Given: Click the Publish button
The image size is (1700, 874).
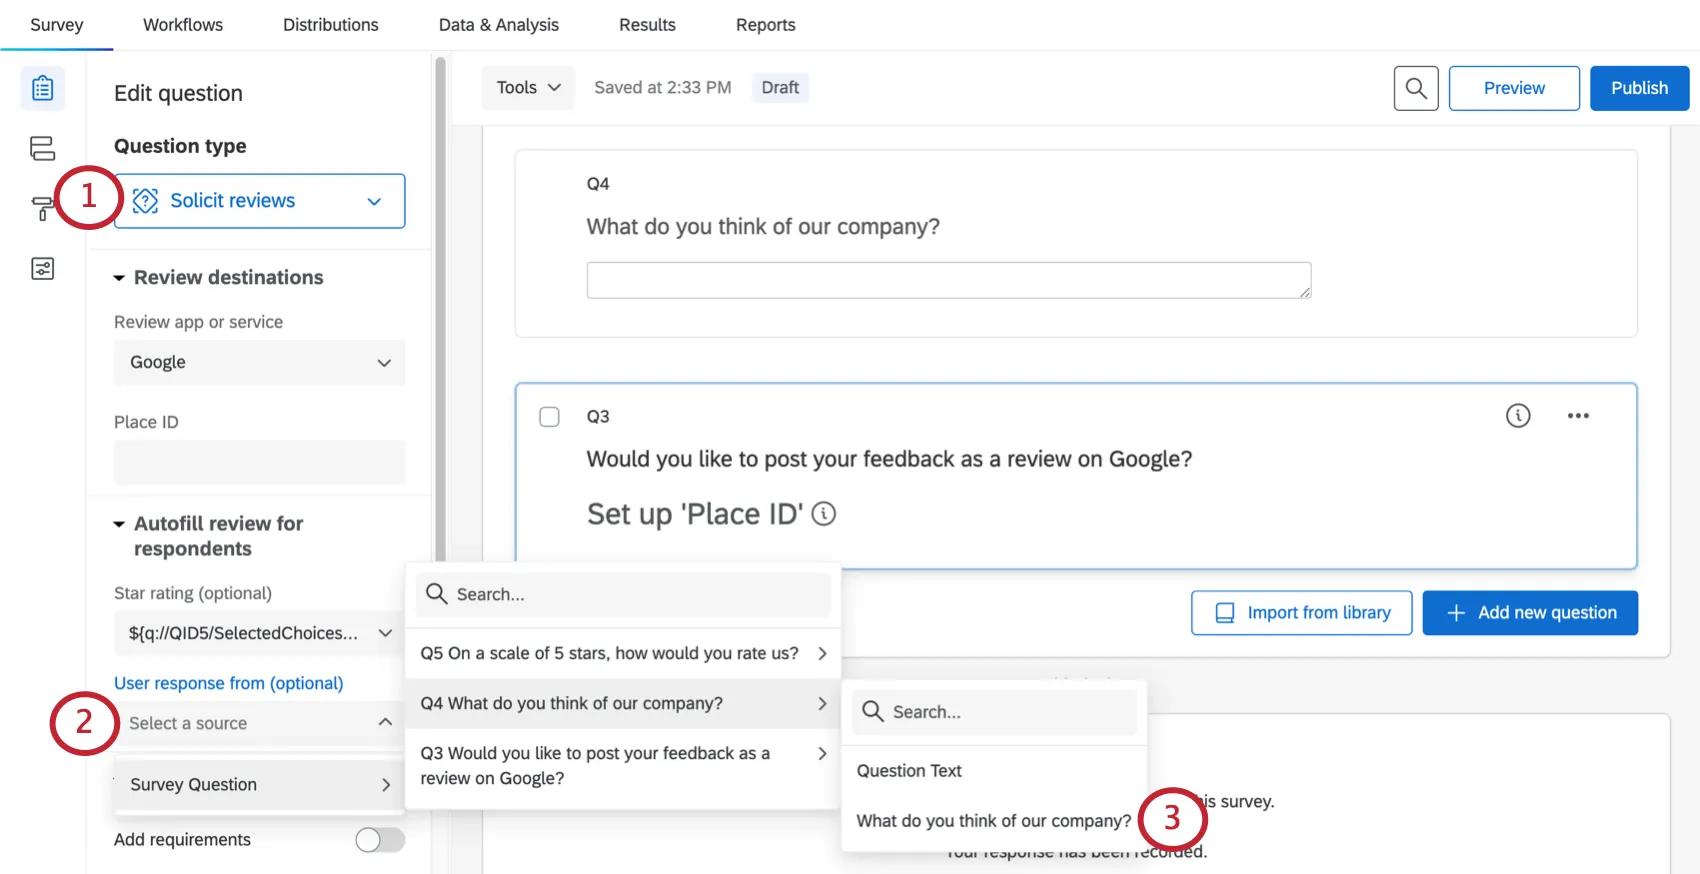Looking at the screenshot, I should click(x=1638, y=88).
